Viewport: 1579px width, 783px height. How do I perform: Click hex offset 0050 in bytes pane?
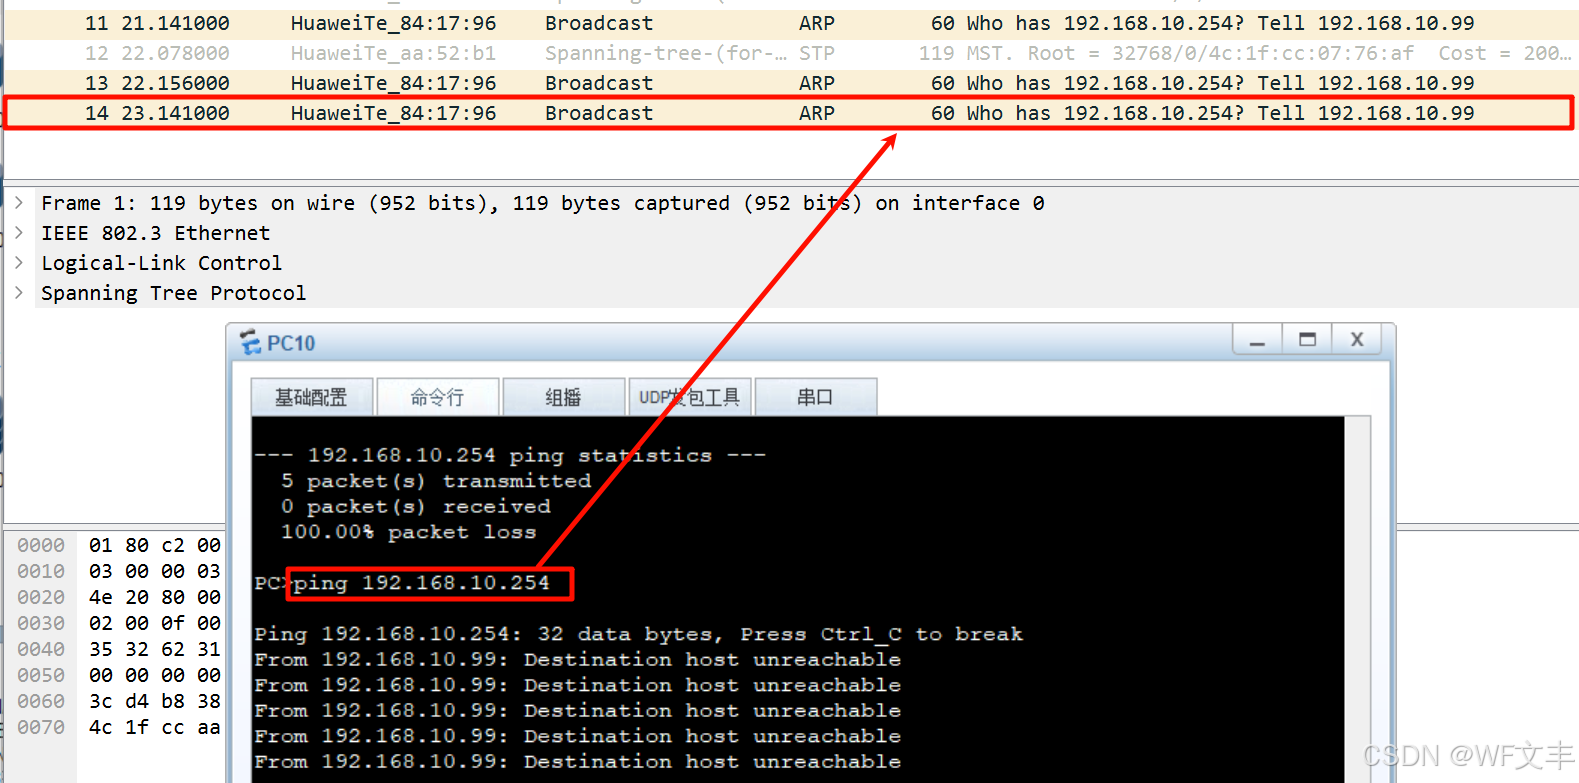41,675
